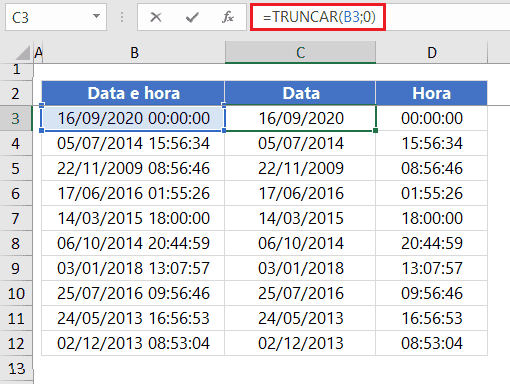Confirm the formula with the checkmark icon
This screenshot has width=510, height=384.
point(192,17)
